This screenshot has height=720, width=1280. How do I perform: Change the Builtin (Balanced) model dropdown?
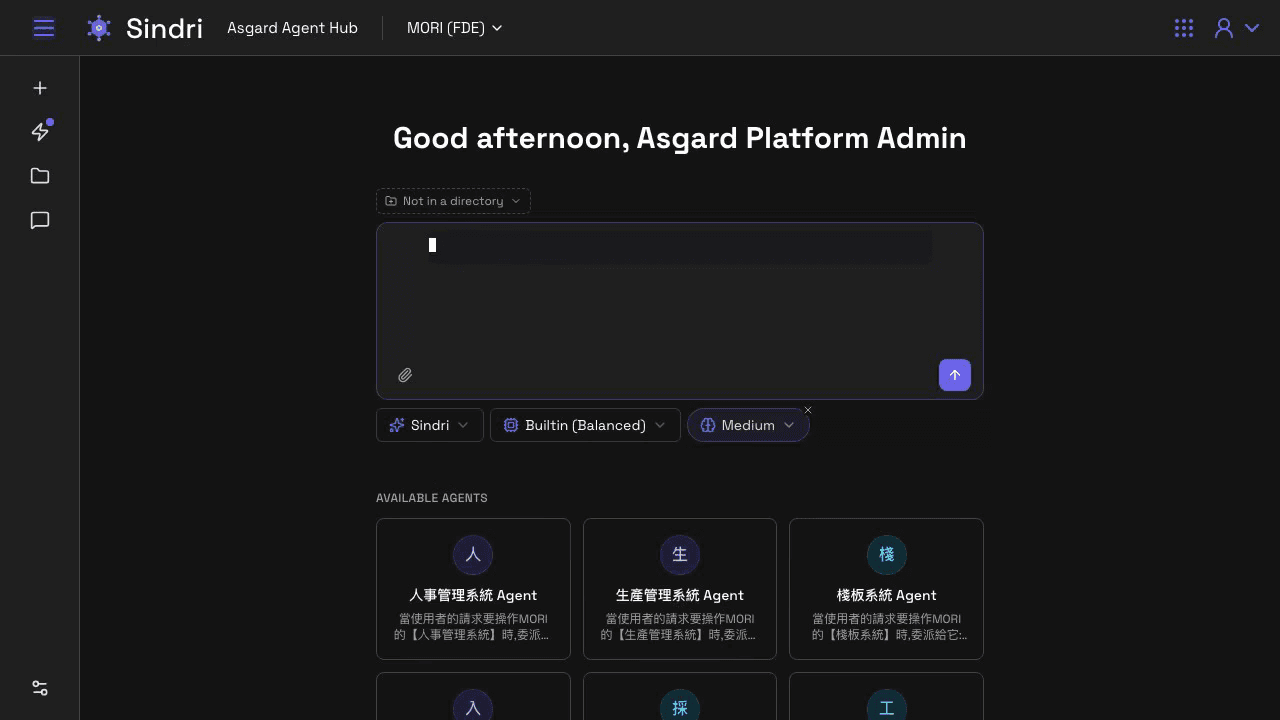click(x=585, y=425)
